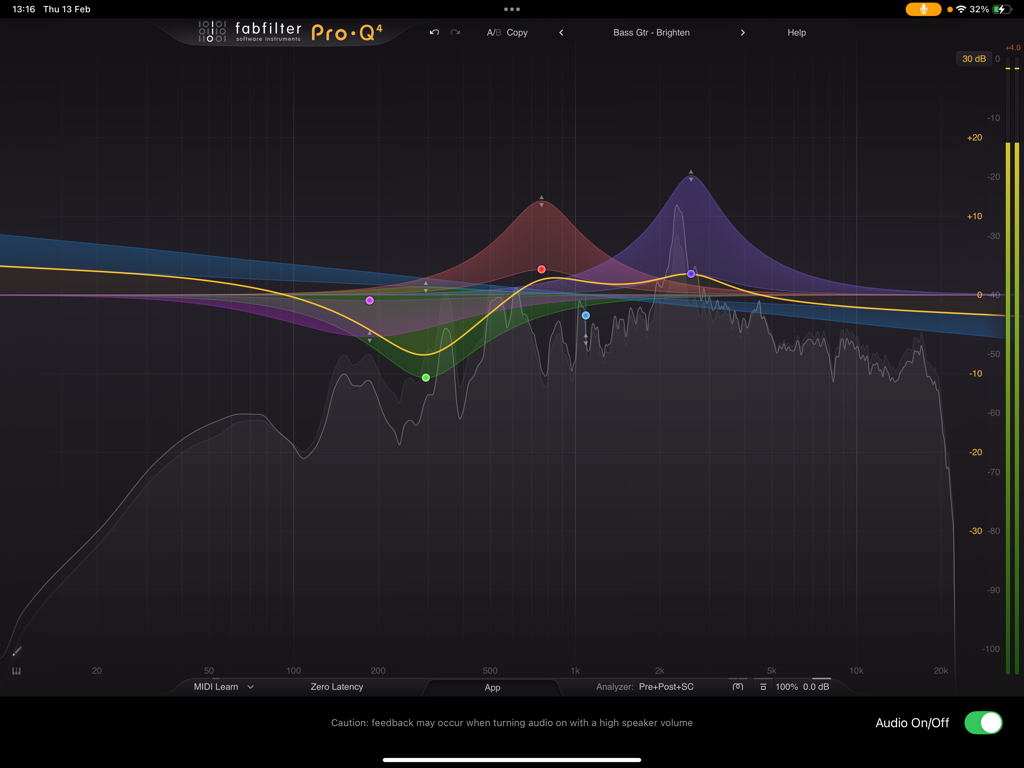The height and width of the screenshot is (768, 1024).
Task: Click the spectrum grab icon beside the analyzer options
Action: click(737, 687)
